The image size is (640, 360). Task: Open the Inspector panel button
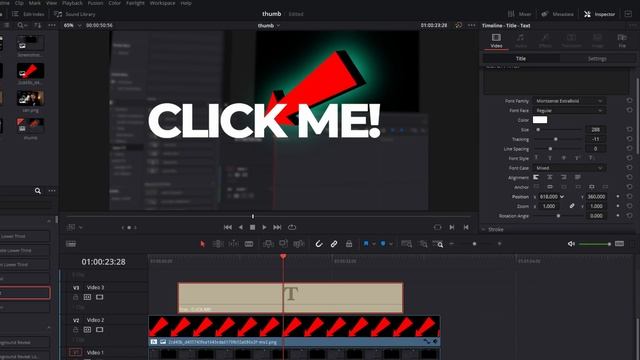point(600,14)
